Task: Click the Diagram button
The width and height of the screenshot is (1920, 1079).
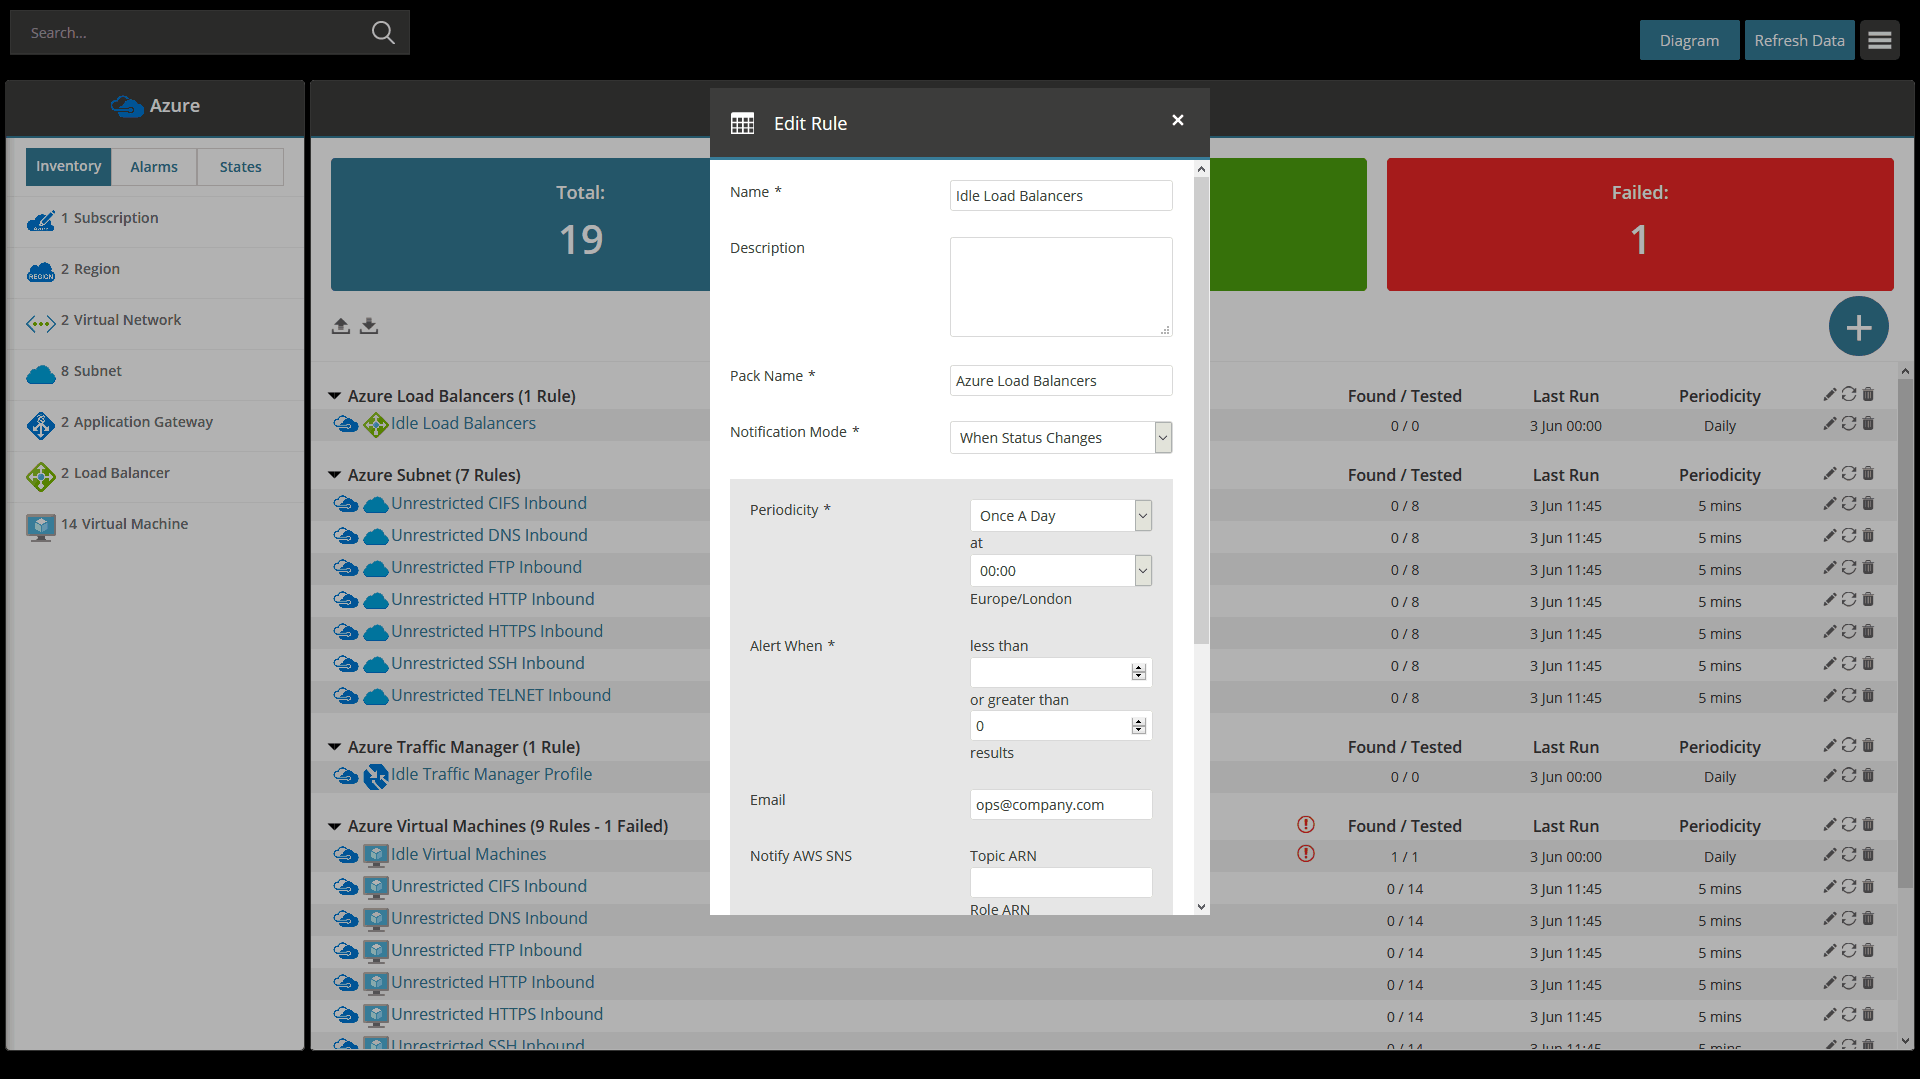Action: coord(1689,41)
